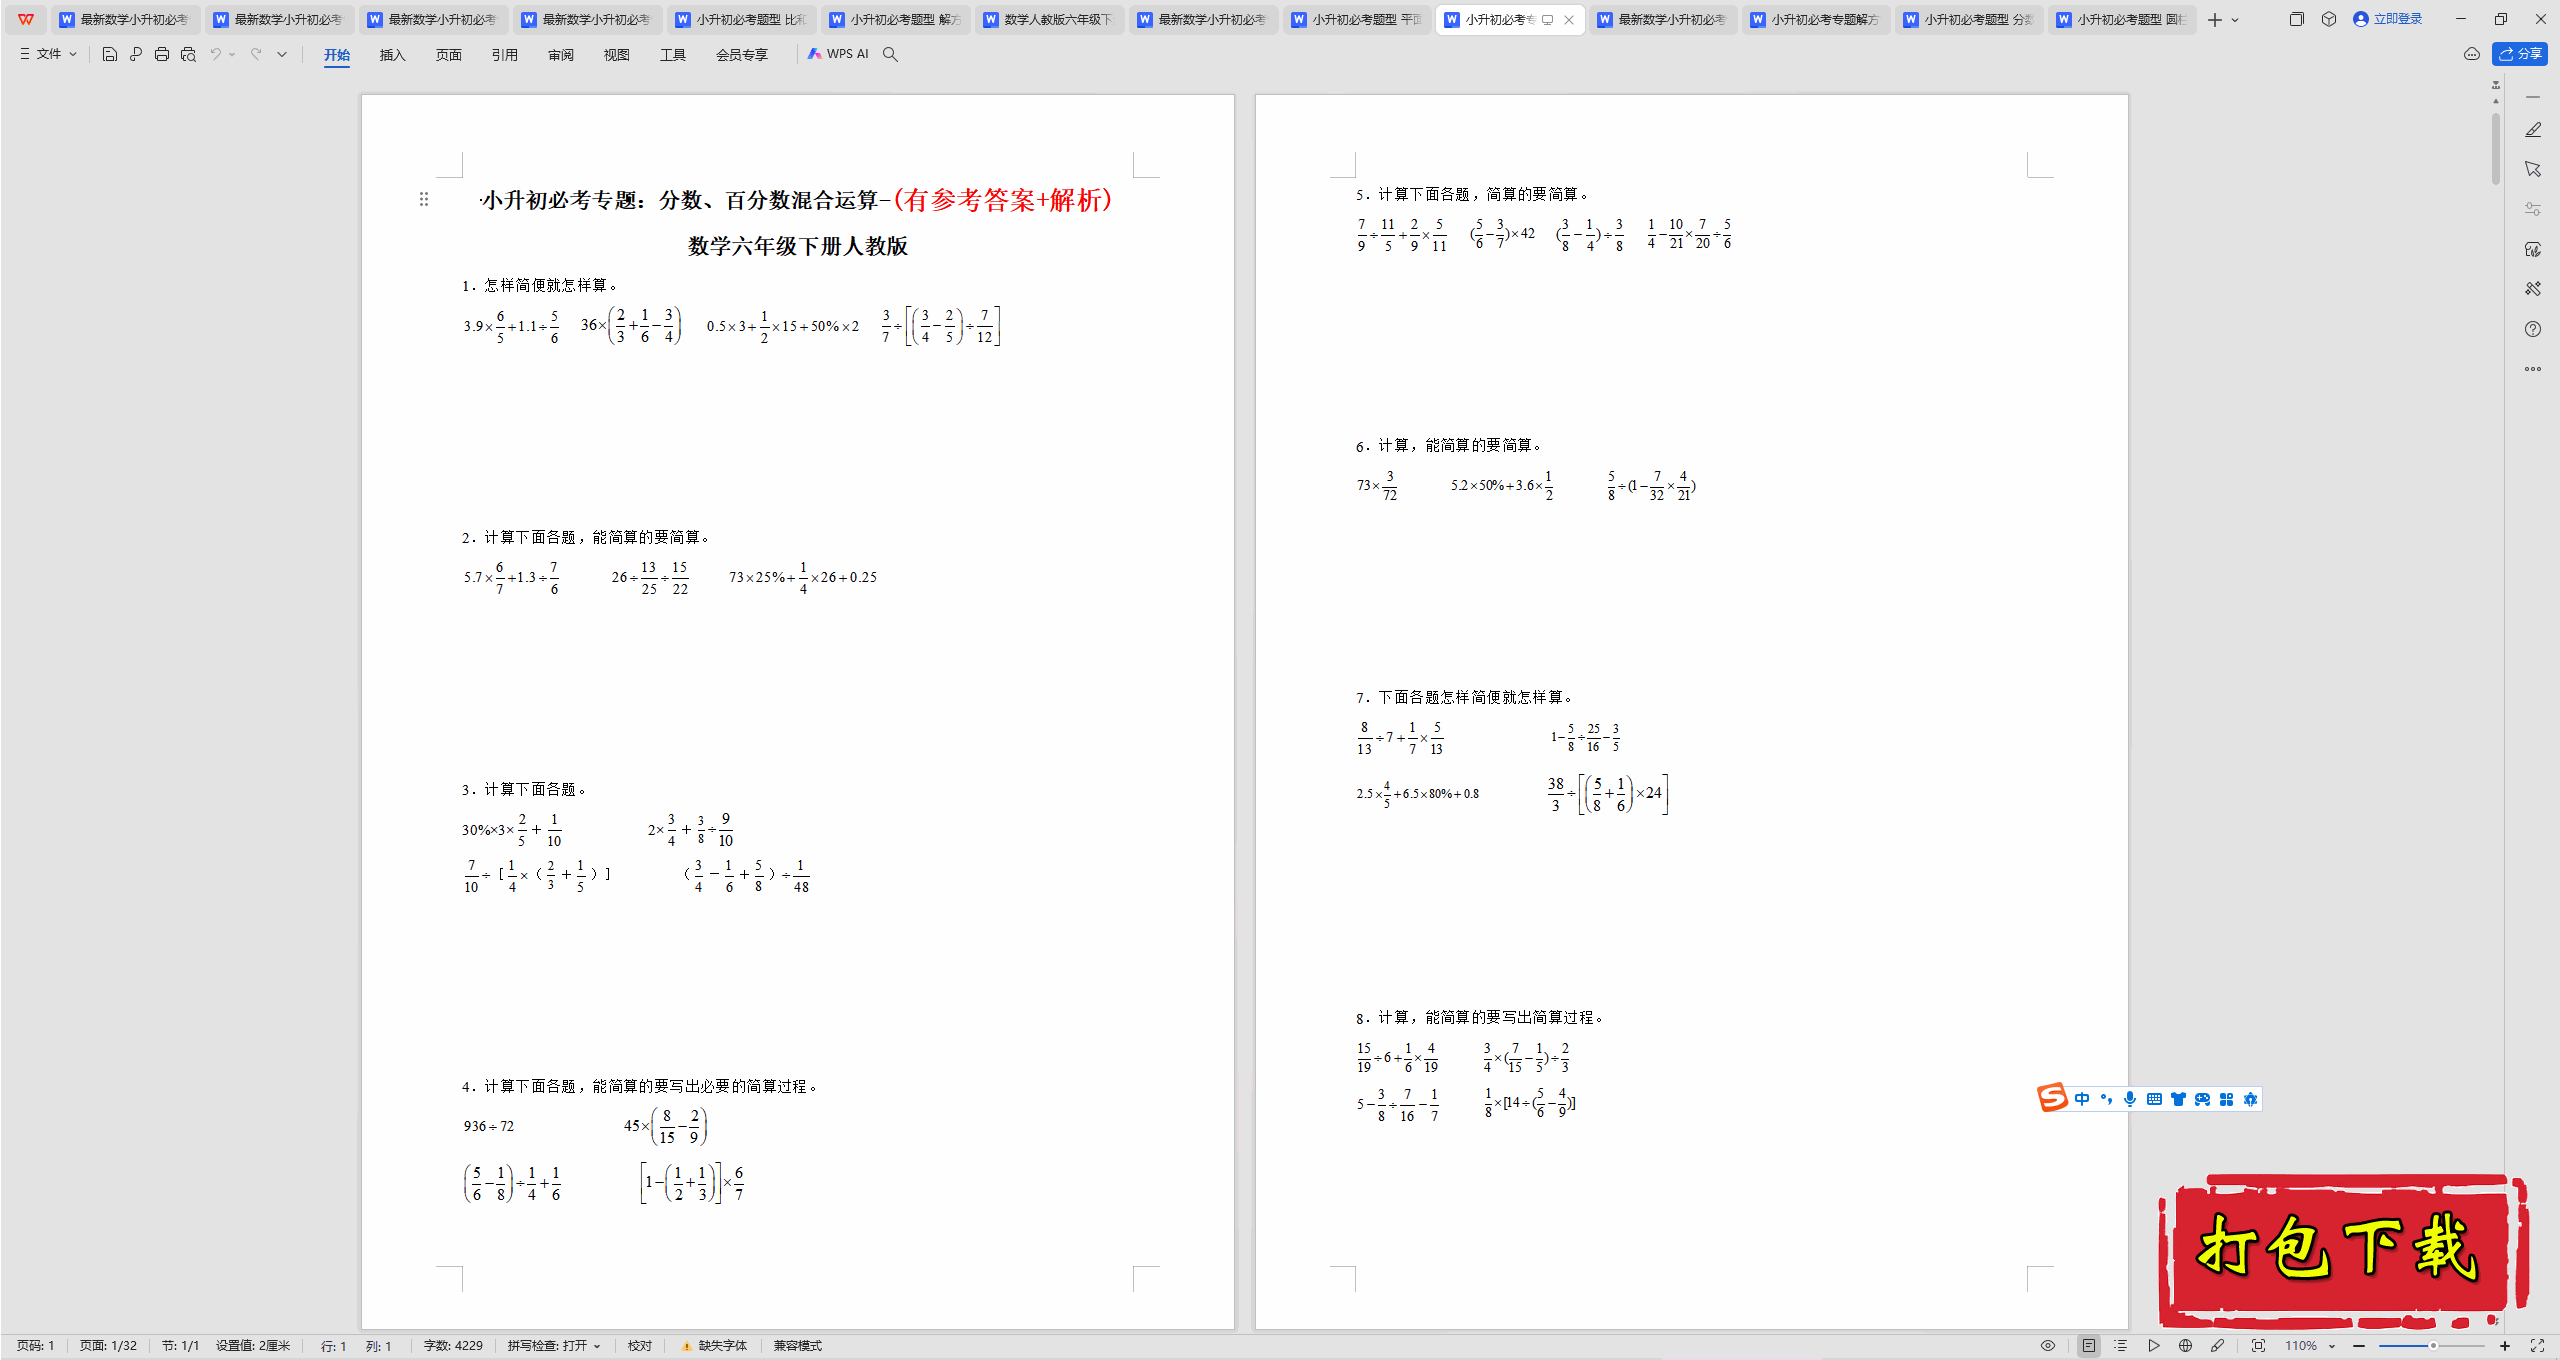The width and height of the screenshot is (2560, 1360).
Task: Expand quick access toolbar customize chevron
Action: (x=282, y=54)
